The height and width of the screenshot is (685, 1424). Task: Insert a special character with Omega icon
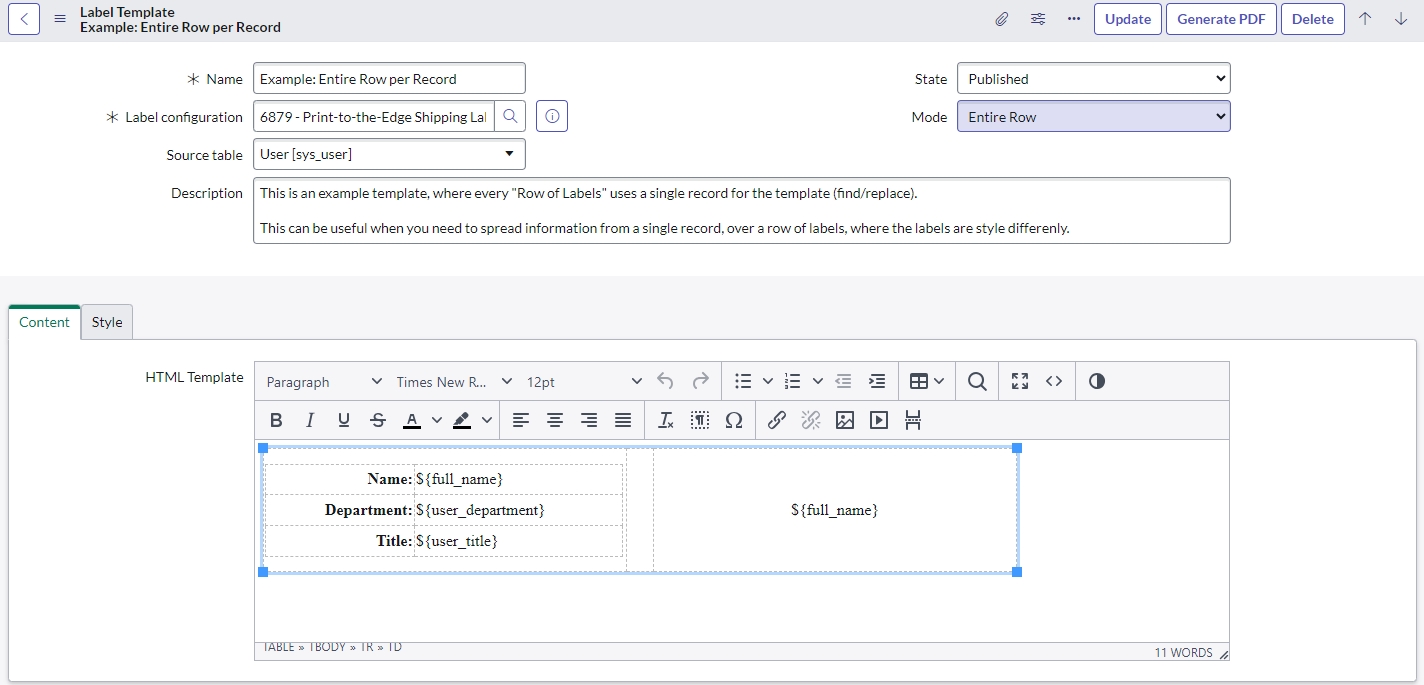(734, 420)
